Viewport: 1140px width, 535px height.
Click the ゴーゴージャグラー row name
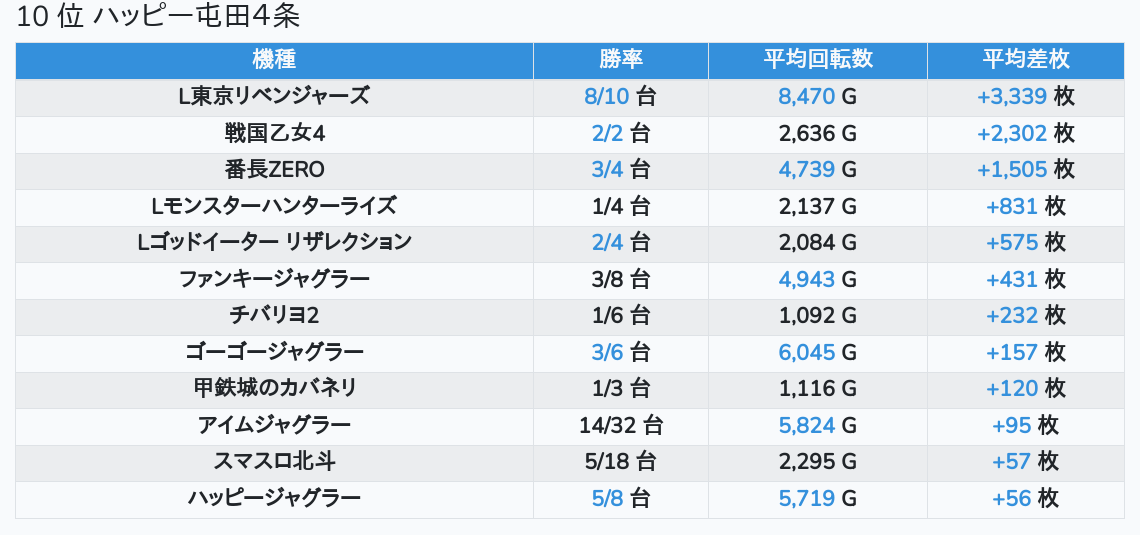point(274,352)
